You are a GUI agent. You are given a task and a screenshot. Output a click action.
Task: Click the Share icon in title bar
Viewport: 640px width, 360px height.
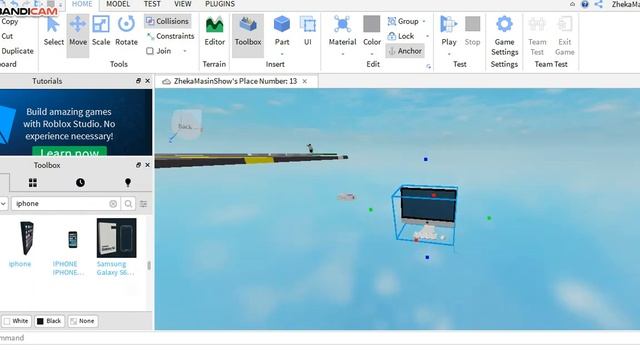point(599,4)
